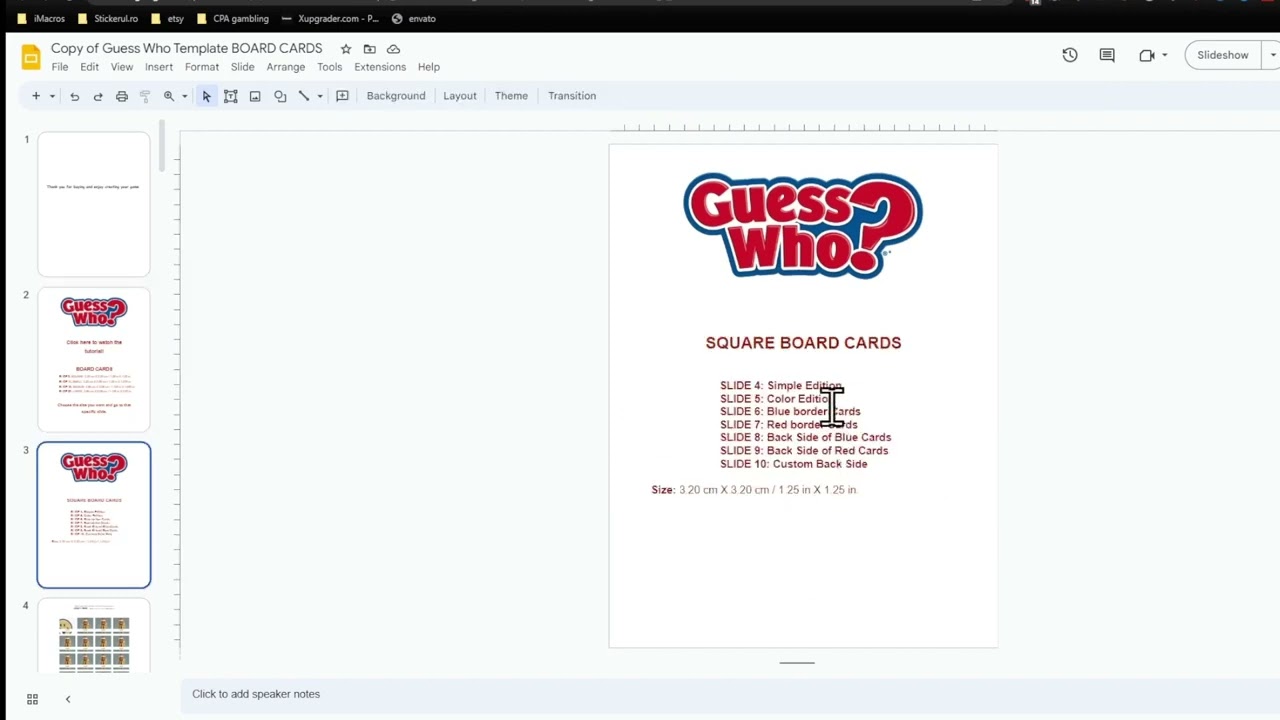Select slide 2 thumbnail
Image resolution: width=1280 pixels, height=720 pixels.
click(94, 360)
